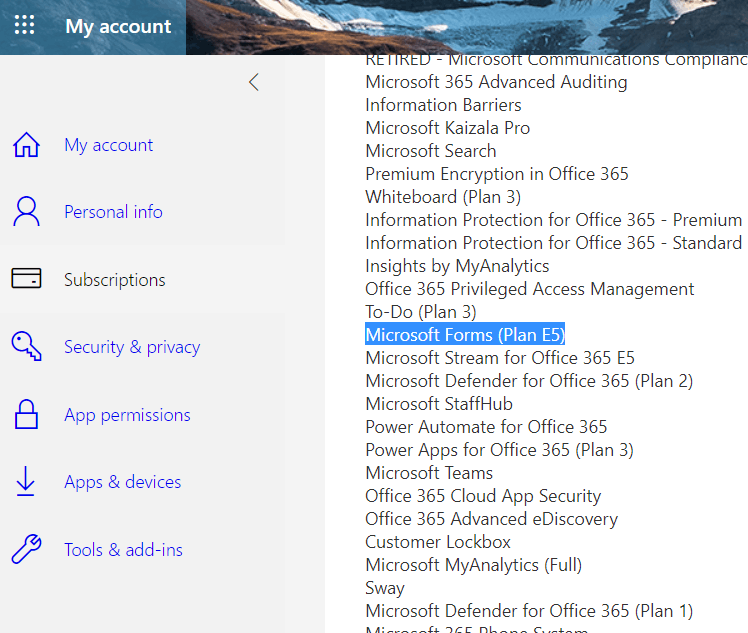The image size is (748, 633).
Task: Click the credit card Subscriptions icon
Action: [x=26, y=278]
